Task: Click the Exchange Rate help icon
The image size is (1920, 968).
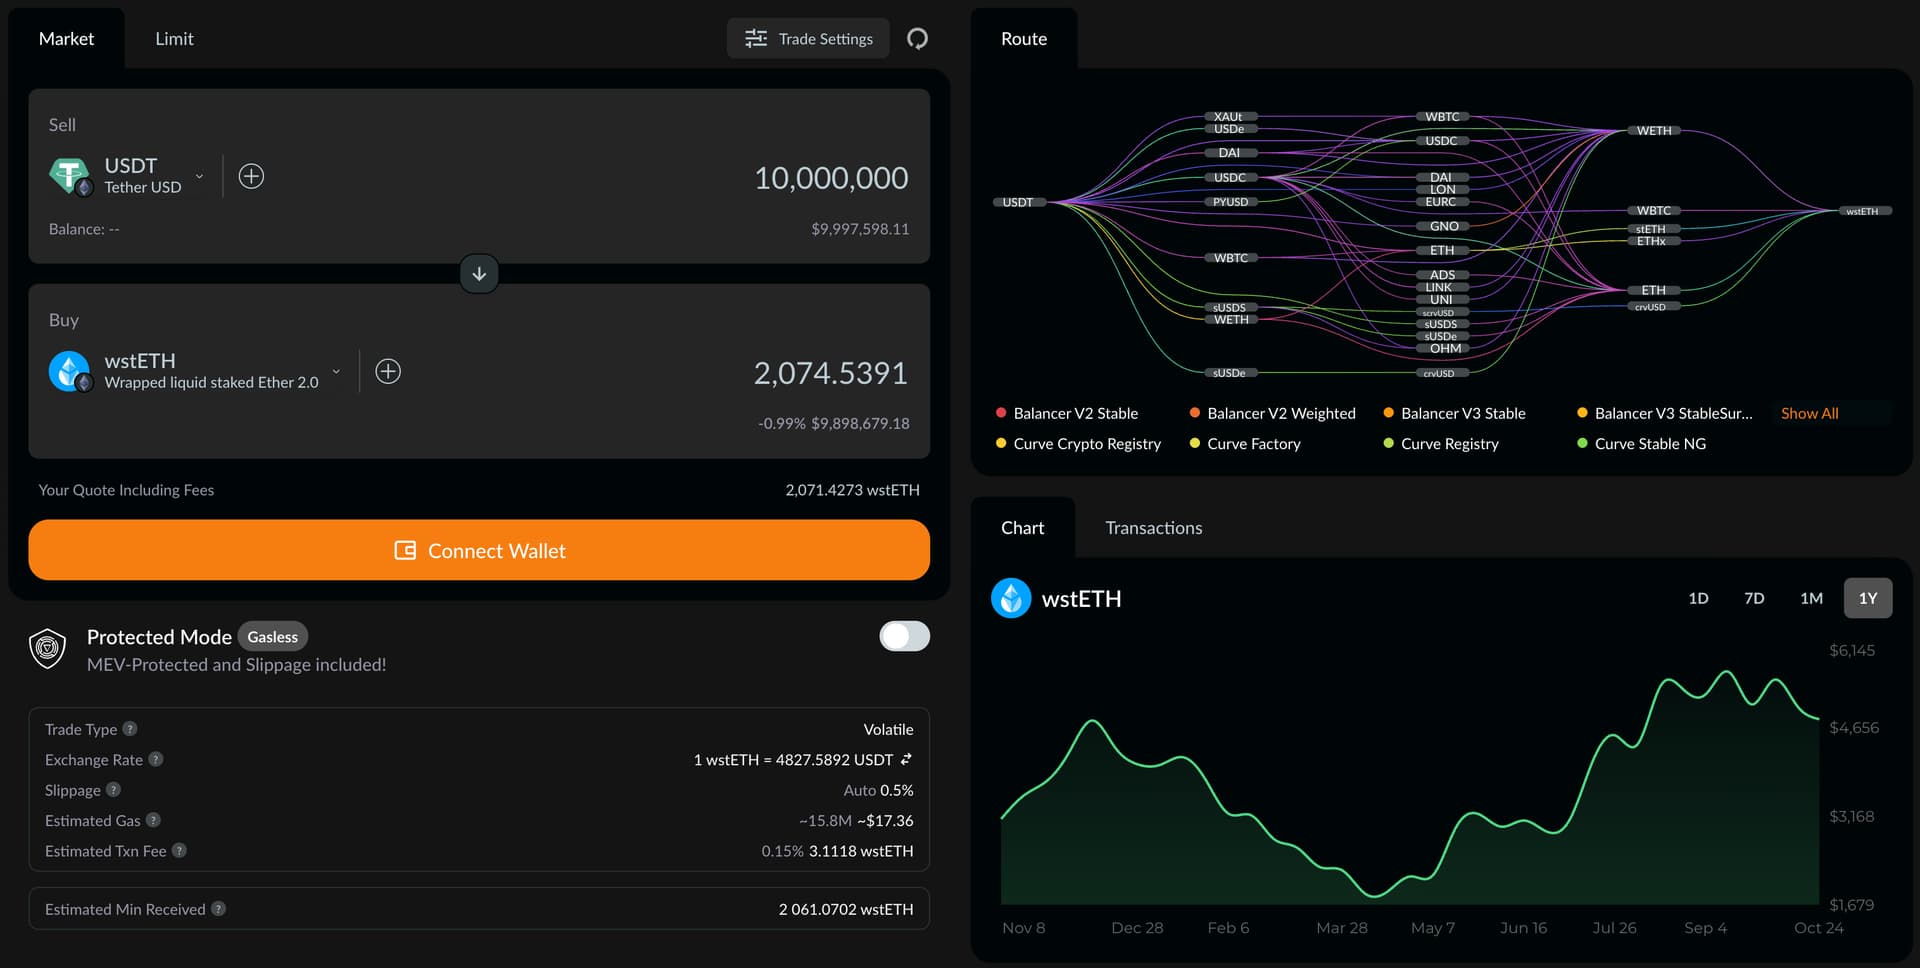Action: (x=156, y=759)
